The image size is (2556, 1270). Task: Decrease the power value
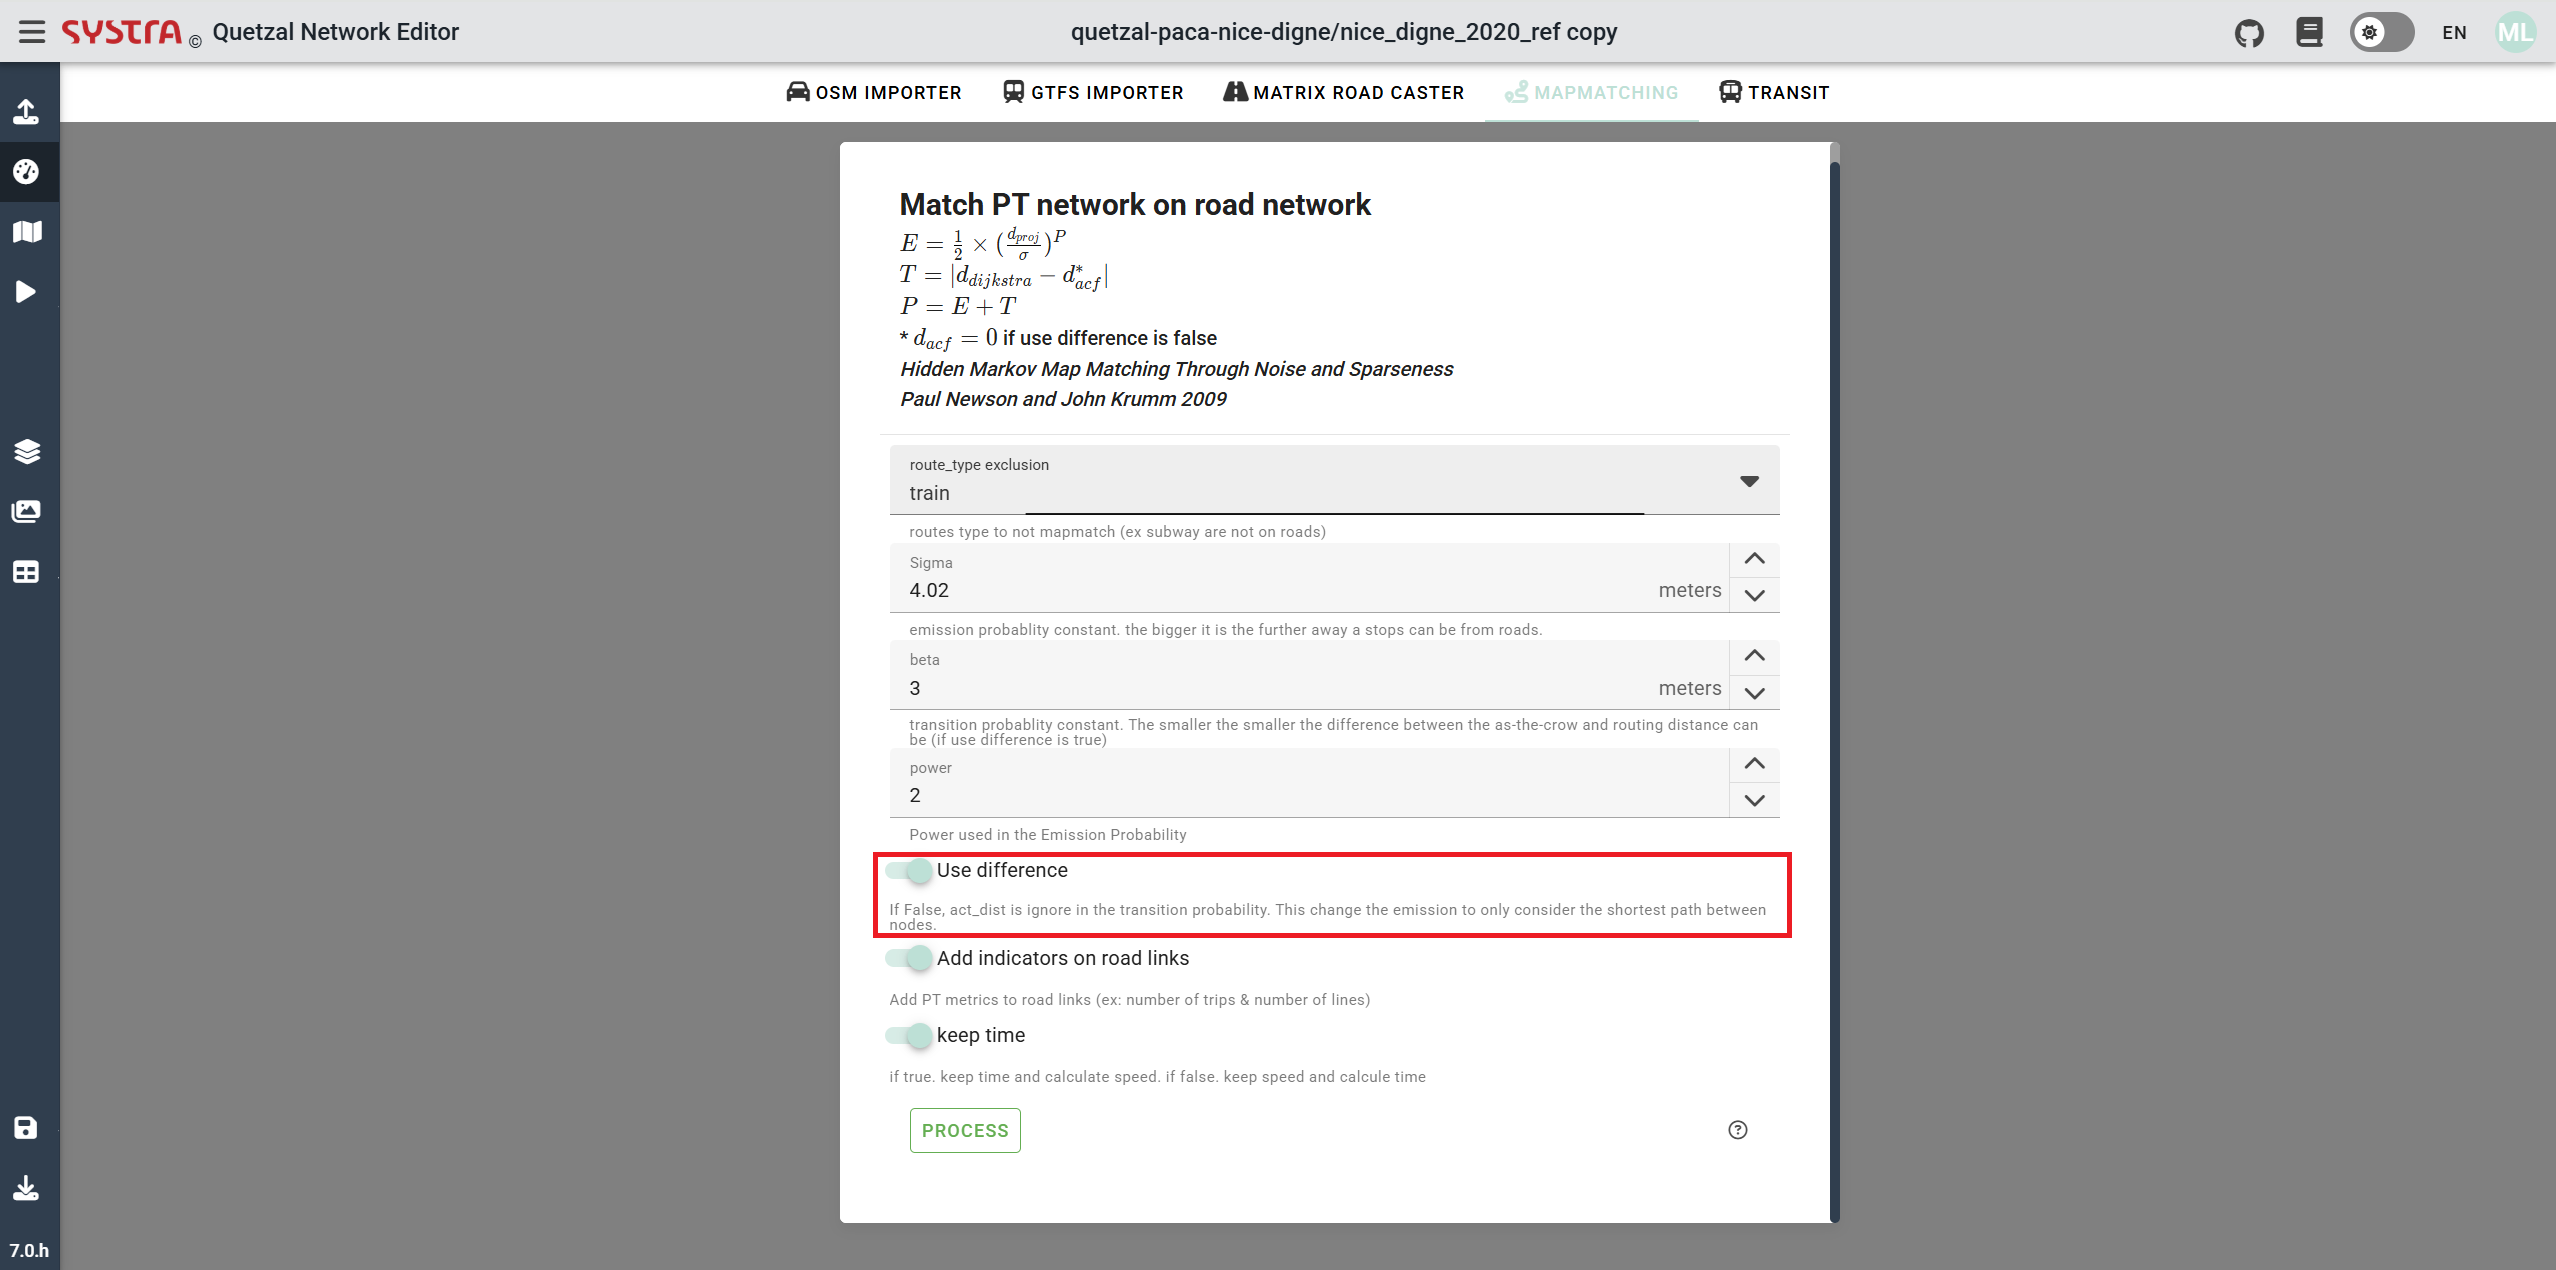point(1755,800)
